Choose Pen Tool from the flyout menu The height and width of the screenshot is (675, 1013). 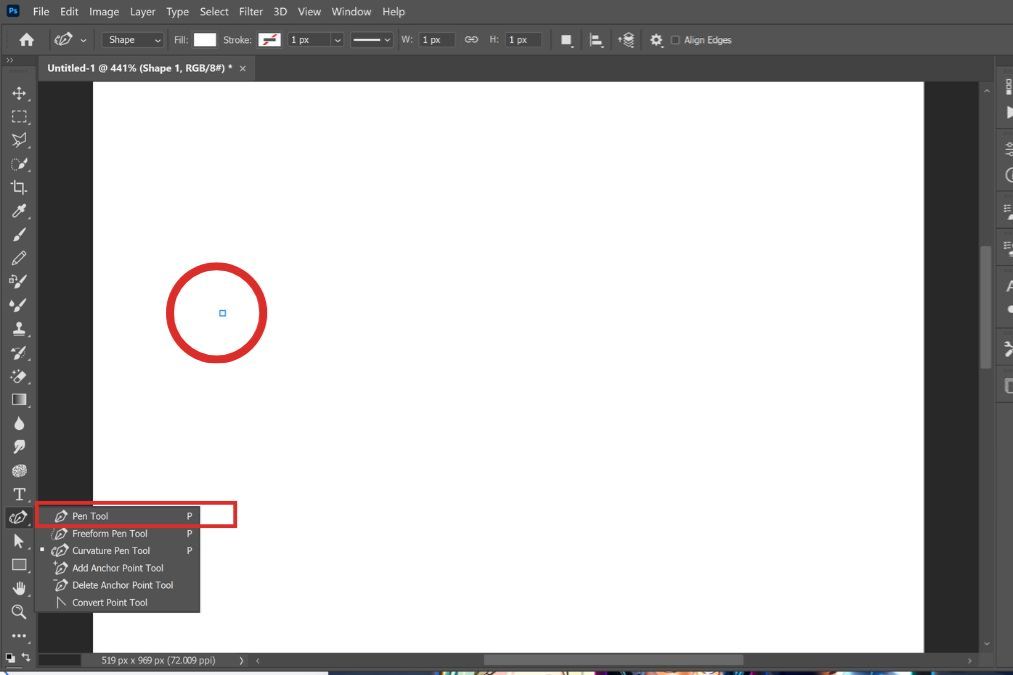pos(90,516)
